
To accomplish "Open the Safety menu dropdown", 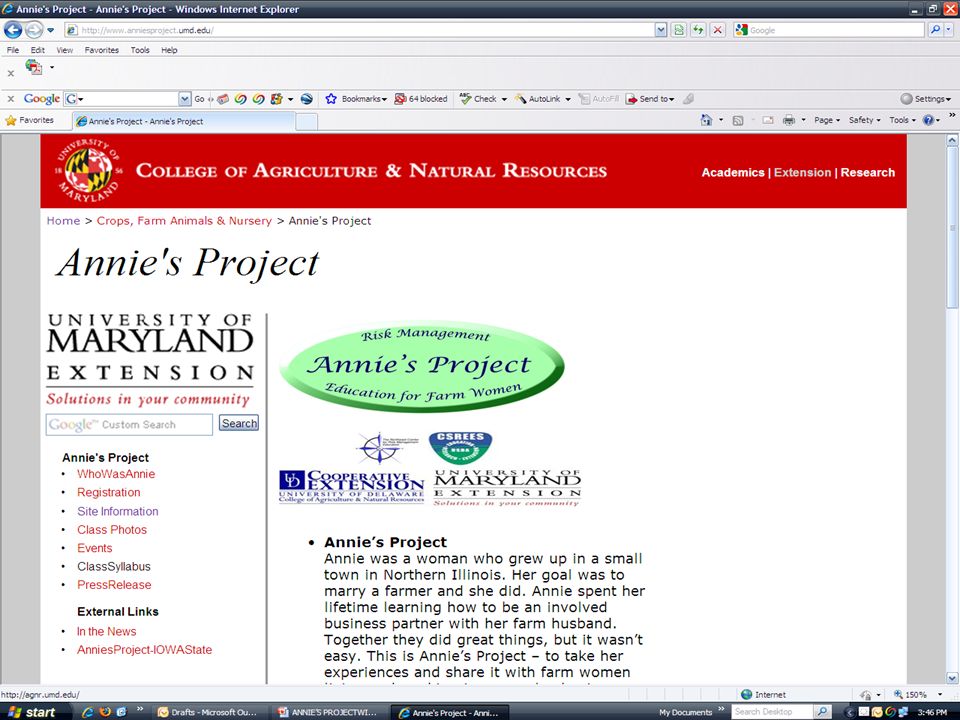I will (864, 120).
